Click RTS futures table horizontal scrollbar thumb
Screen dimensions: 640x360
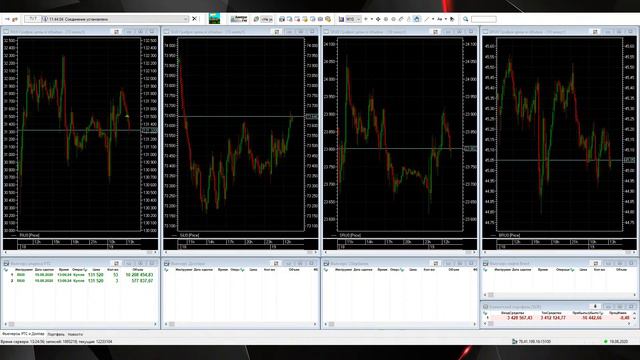[11, 324]
